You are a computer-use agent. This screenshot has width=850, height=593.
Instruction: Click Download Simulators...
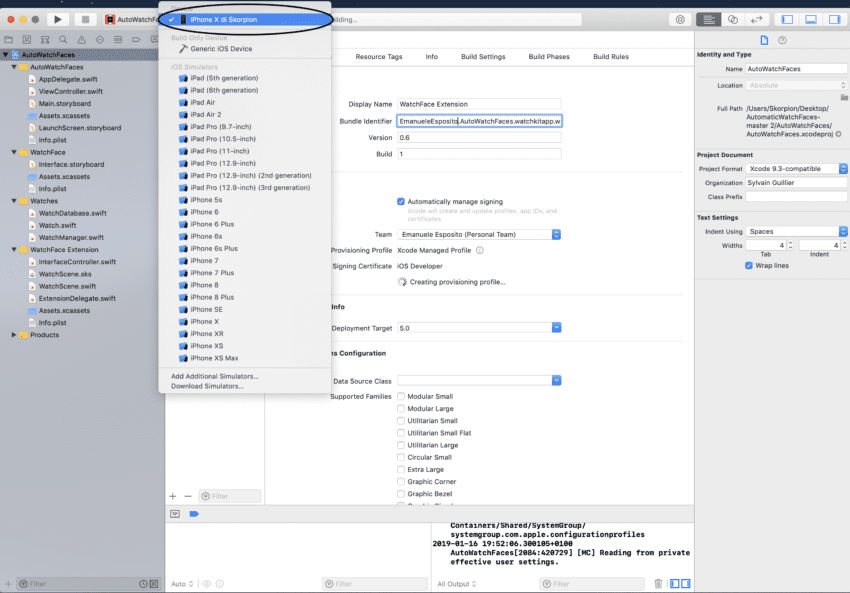pyautogui.click(x=207, y=386)
